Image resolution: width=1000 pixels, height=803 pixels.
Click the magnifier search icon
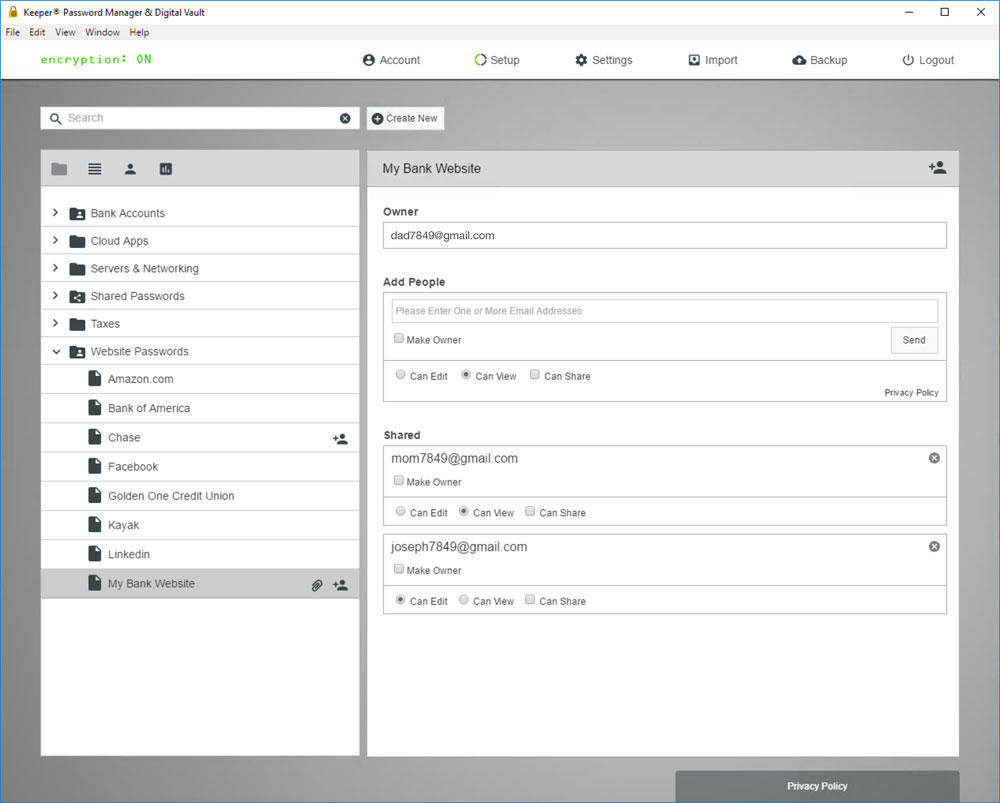point(55,119)
